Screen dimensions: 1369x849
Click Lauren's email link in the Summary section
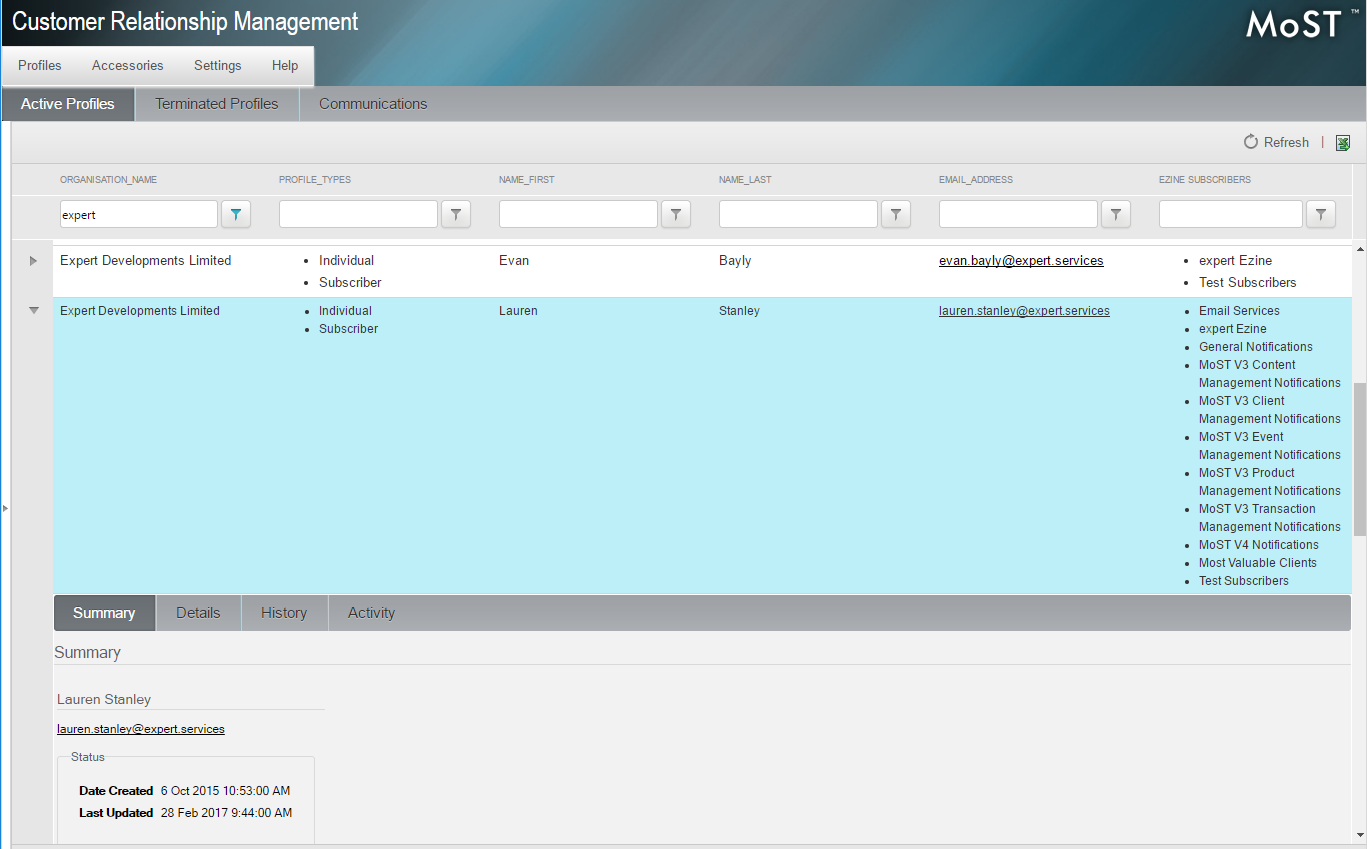click(x=141, y=729)
